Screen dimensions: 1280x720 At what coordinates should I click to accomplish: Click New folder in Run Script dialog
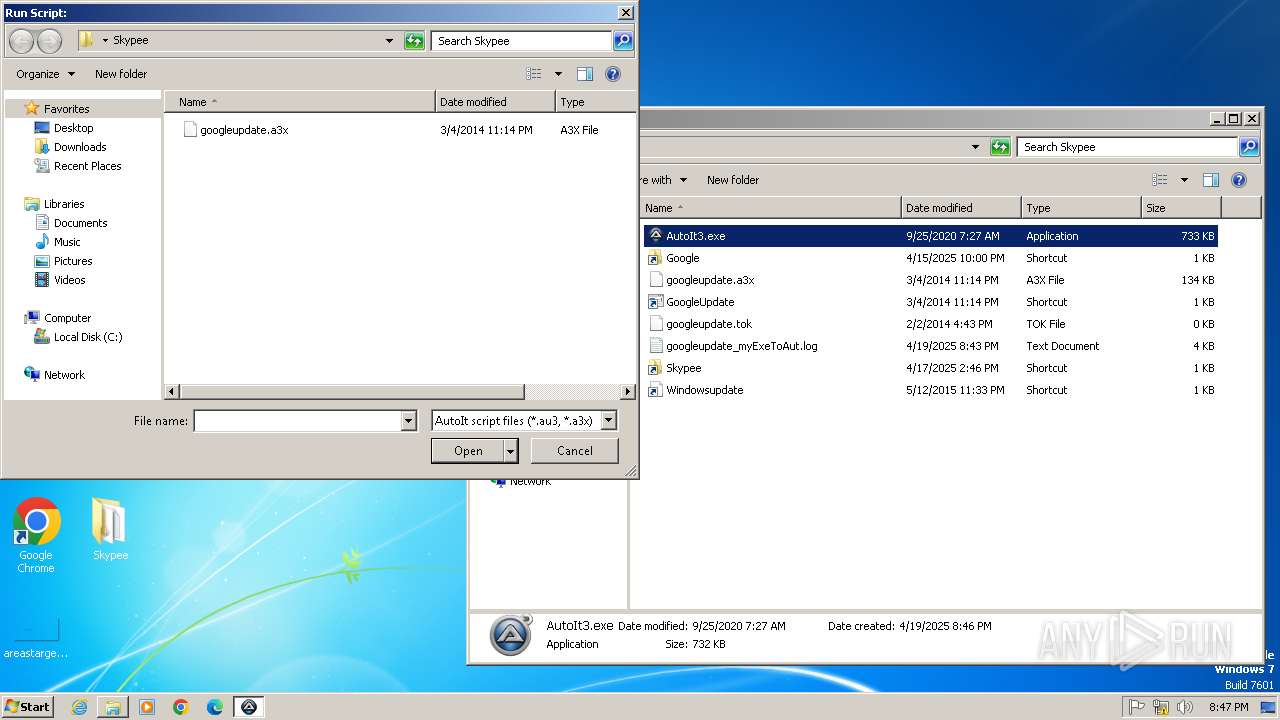[121, 74]
